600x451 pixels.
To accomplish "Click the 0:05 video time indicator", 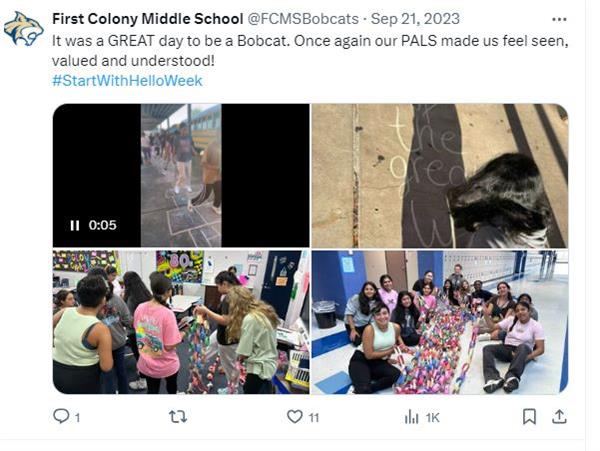I will pyautogui.click(x=102, y=225).
